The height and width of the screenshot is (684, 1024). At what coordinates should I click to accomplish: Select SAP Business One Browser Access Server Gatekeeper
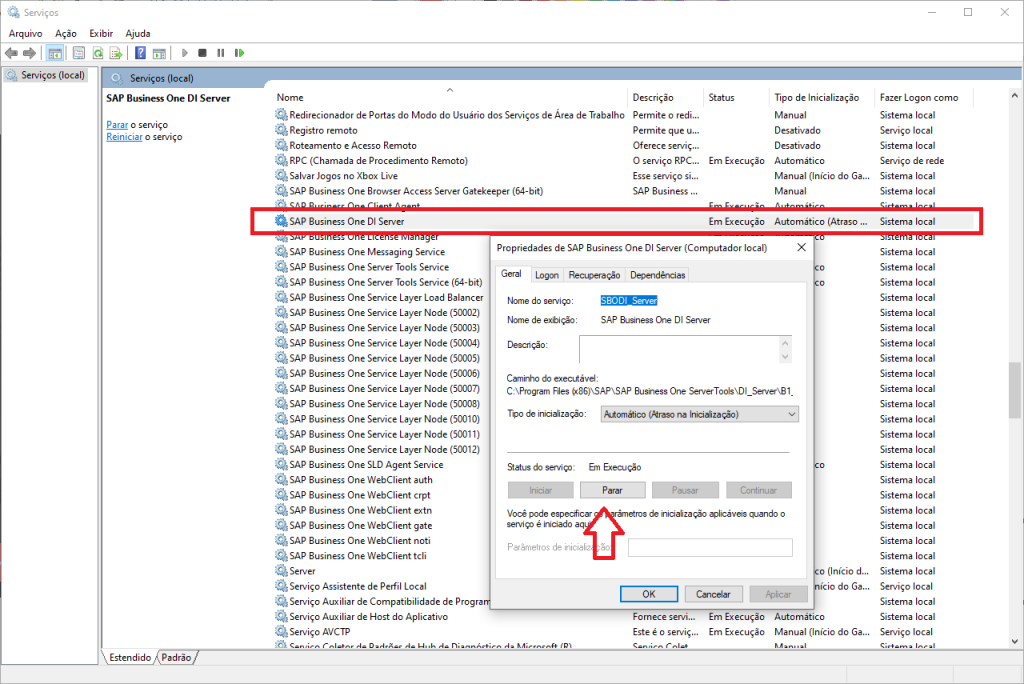[416, 191]
